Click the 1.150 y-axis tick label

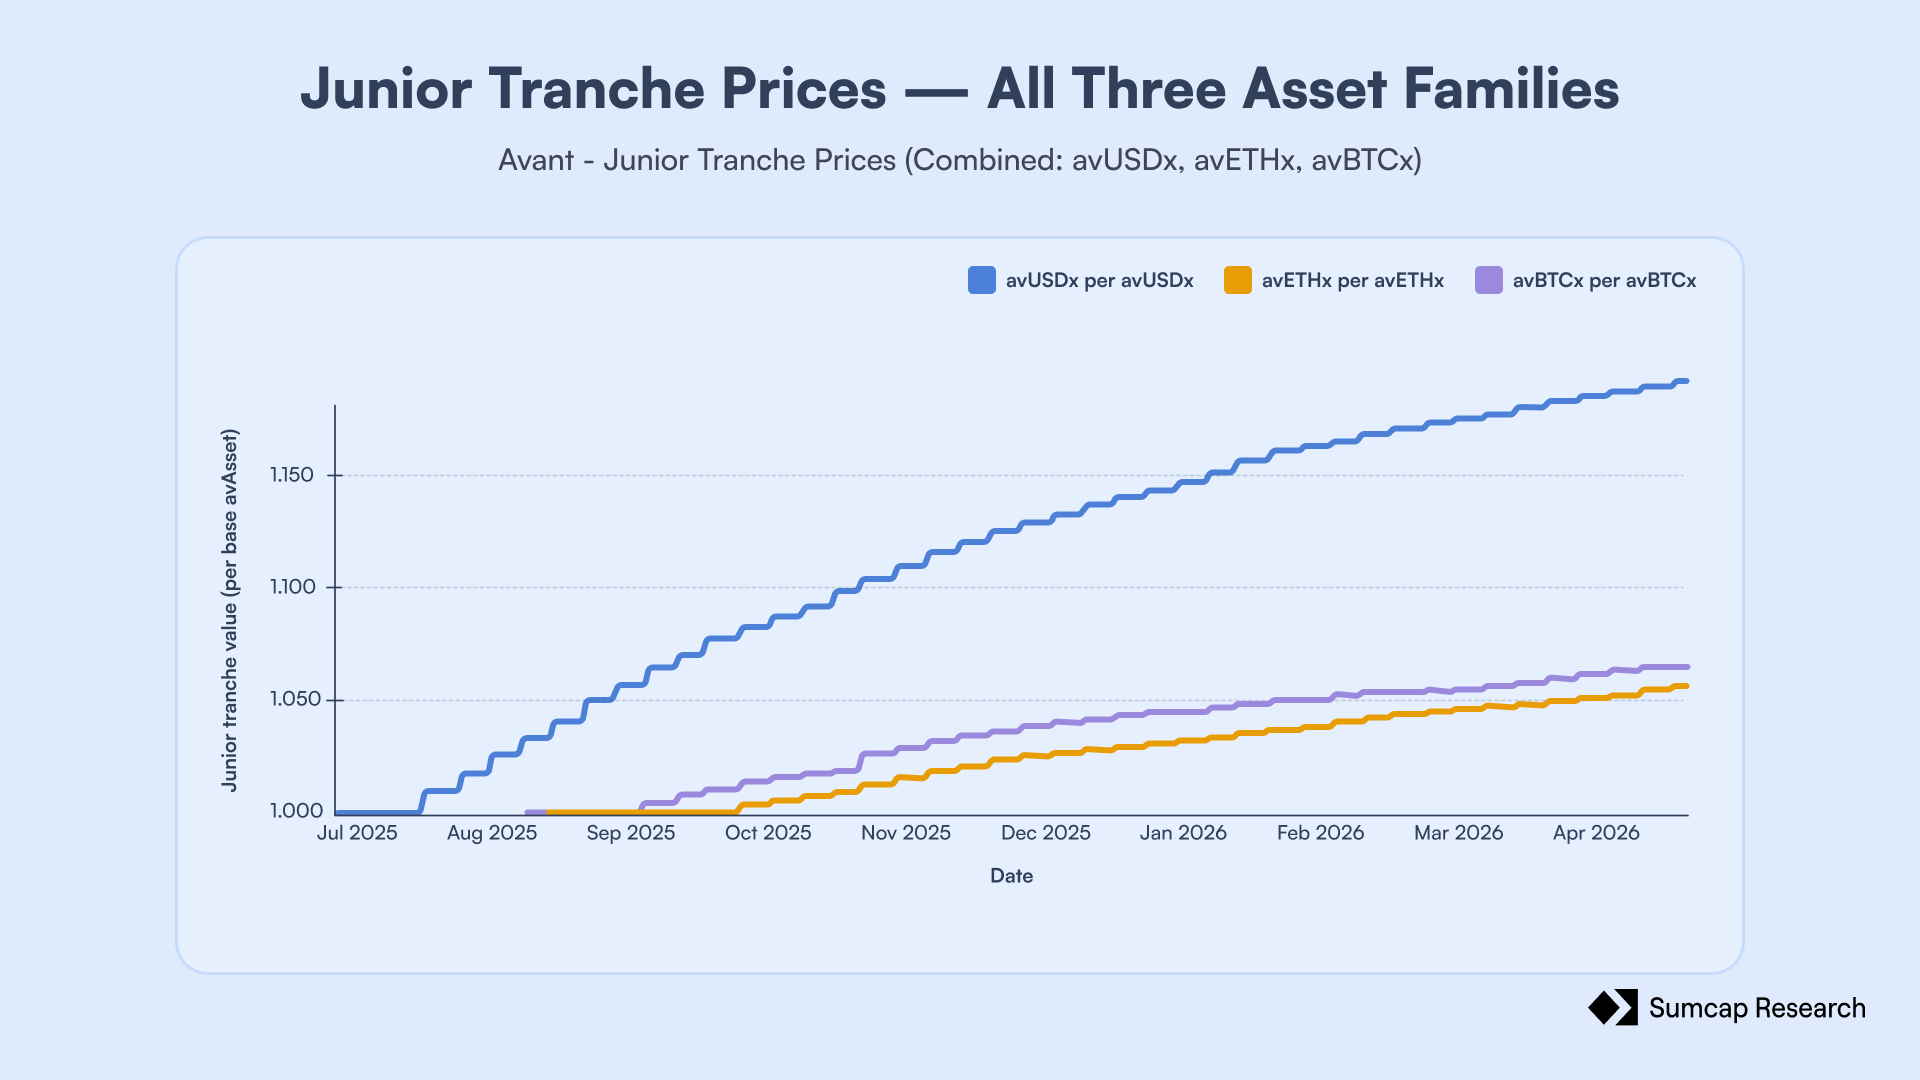pos(292,475)
